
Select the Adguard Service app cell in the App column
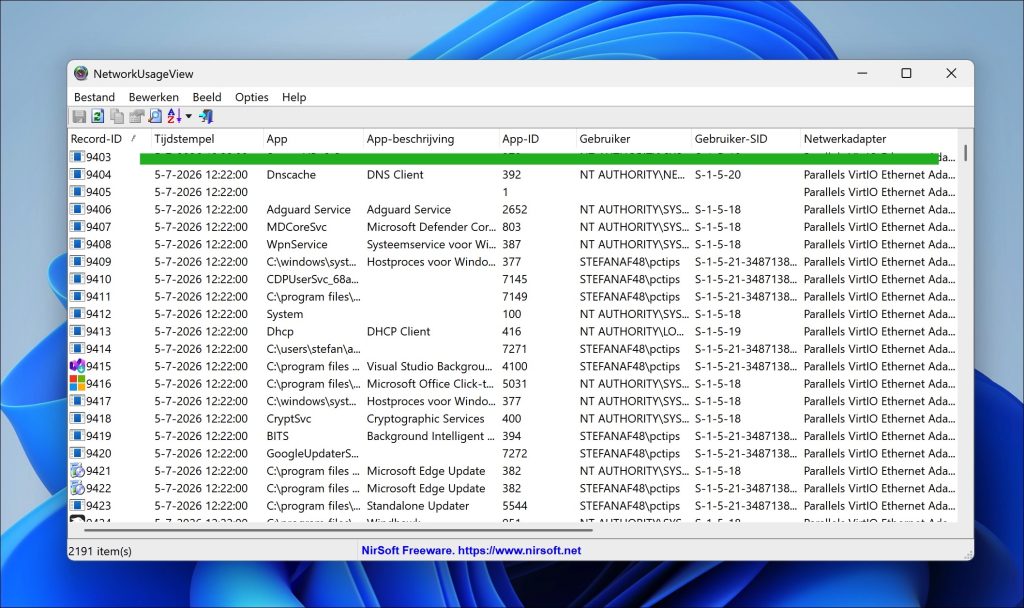[308, 210]
